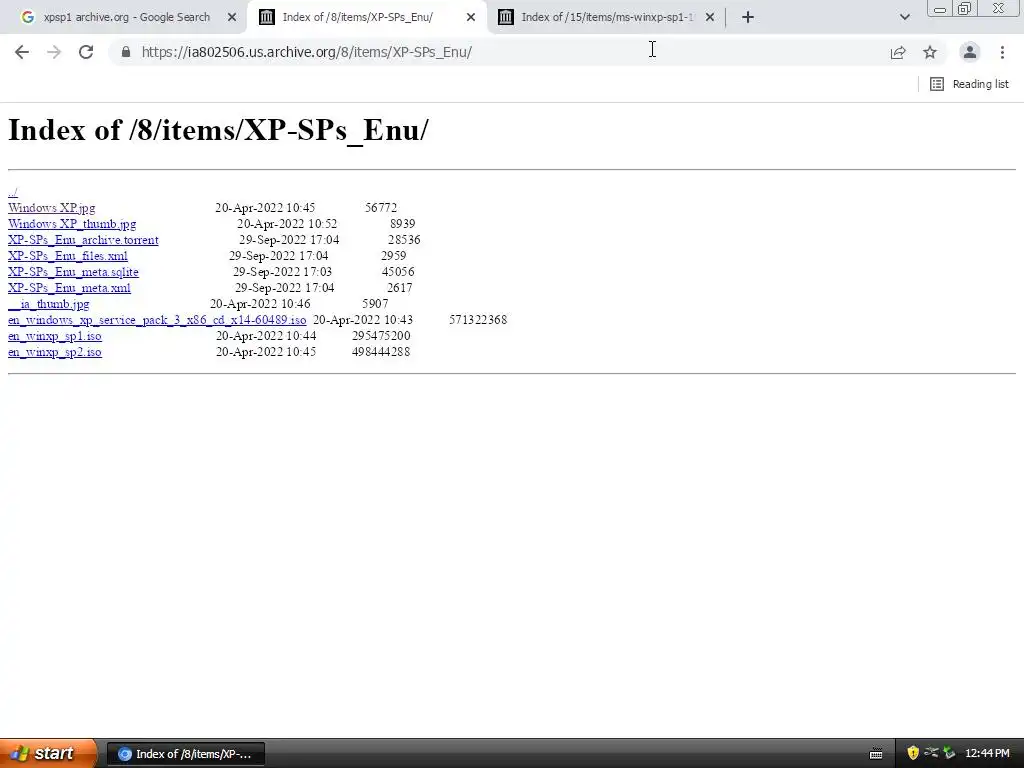The width and height of the screenshot is (1024, 768).
Task: Restore down the Chrome window
Action: tap(964, 8)
